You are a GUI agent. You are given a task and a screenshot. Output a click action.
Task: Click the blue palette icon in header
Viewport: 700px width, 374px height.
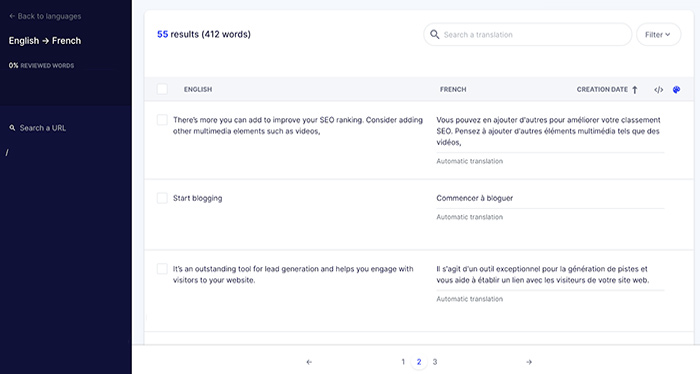click(676, 90)
